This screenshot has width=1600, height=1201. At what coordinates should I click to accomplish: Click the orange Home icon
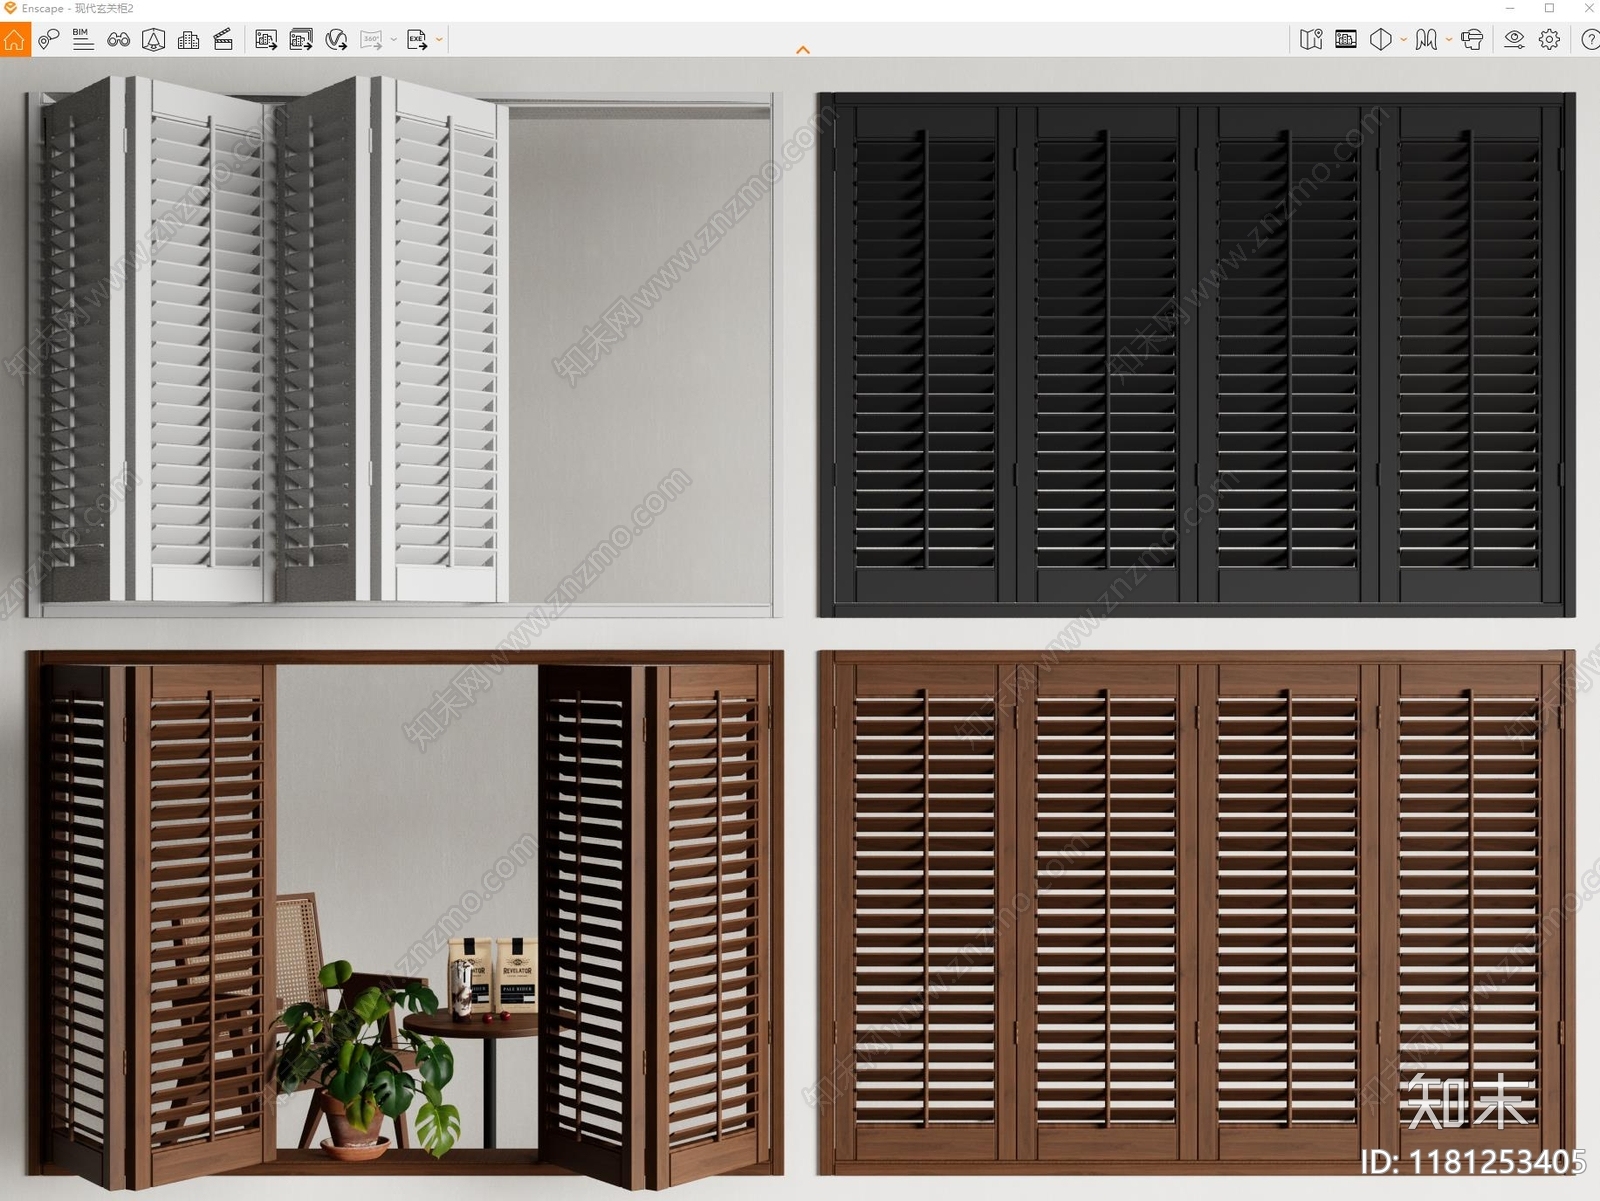click(x=15, y=40)
